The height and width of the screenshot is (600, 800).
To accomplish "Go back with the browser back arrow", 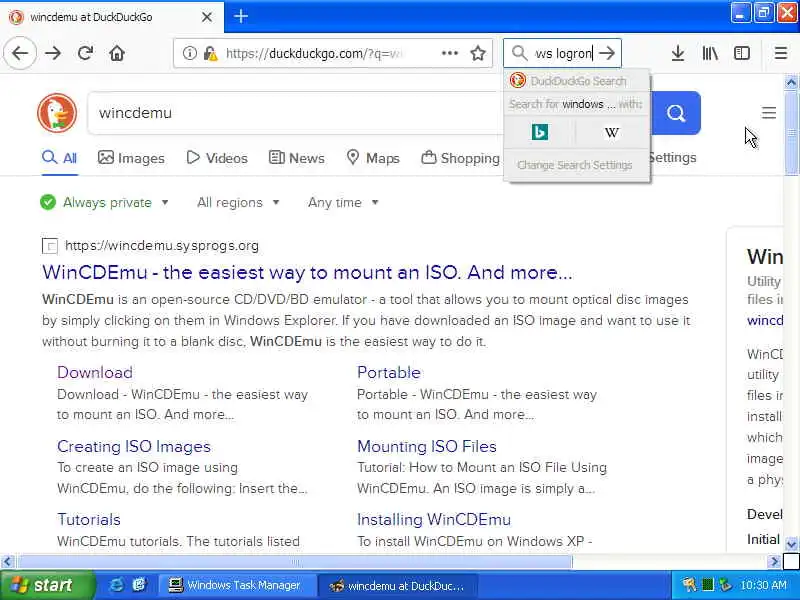I will coord(20,53).
